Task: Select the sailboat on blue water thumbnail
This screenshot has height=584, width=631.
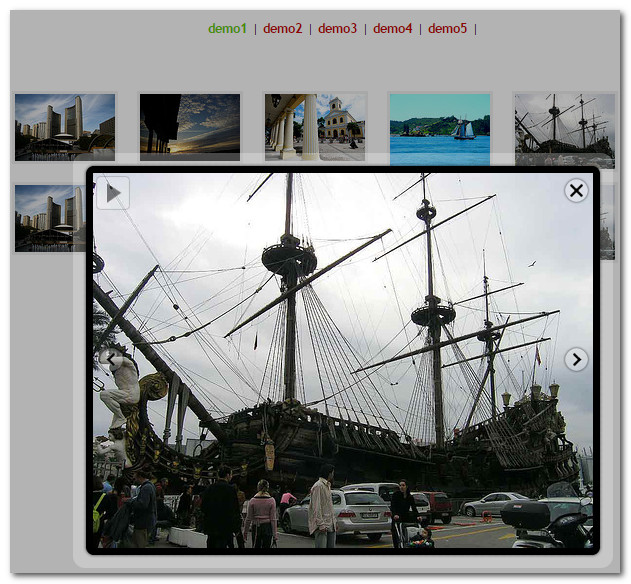Action: (x=440, y=130)
